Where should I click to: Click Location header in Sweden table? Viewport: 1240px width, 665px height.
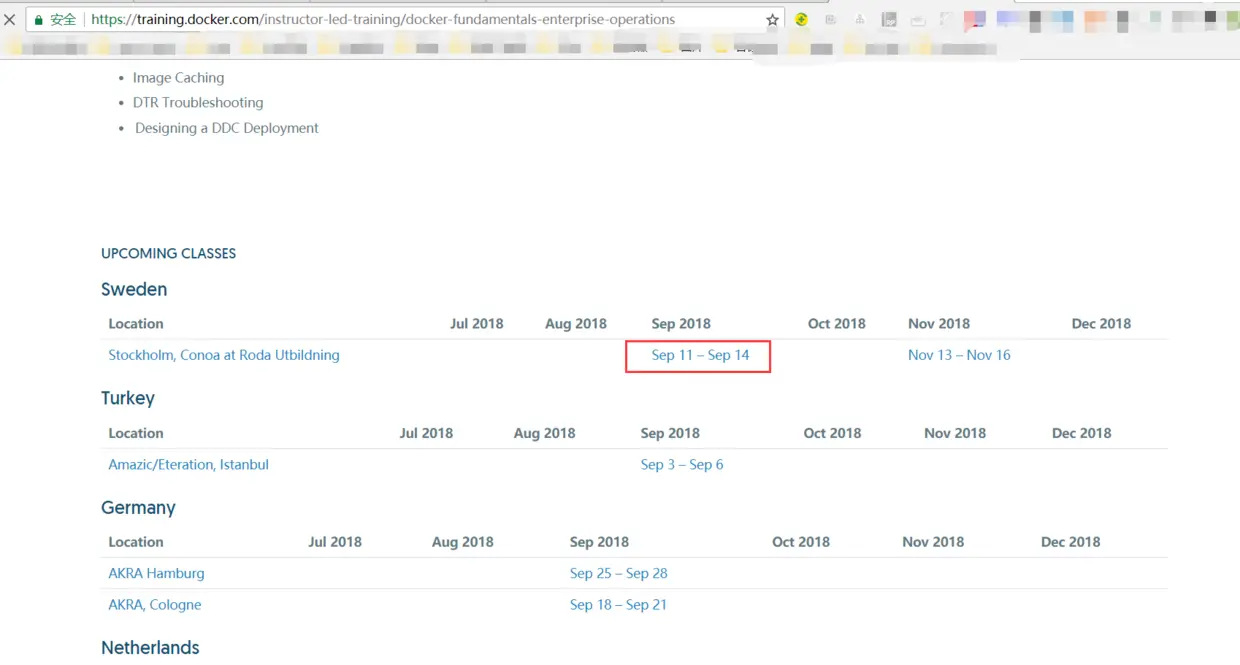click(136, 324)
